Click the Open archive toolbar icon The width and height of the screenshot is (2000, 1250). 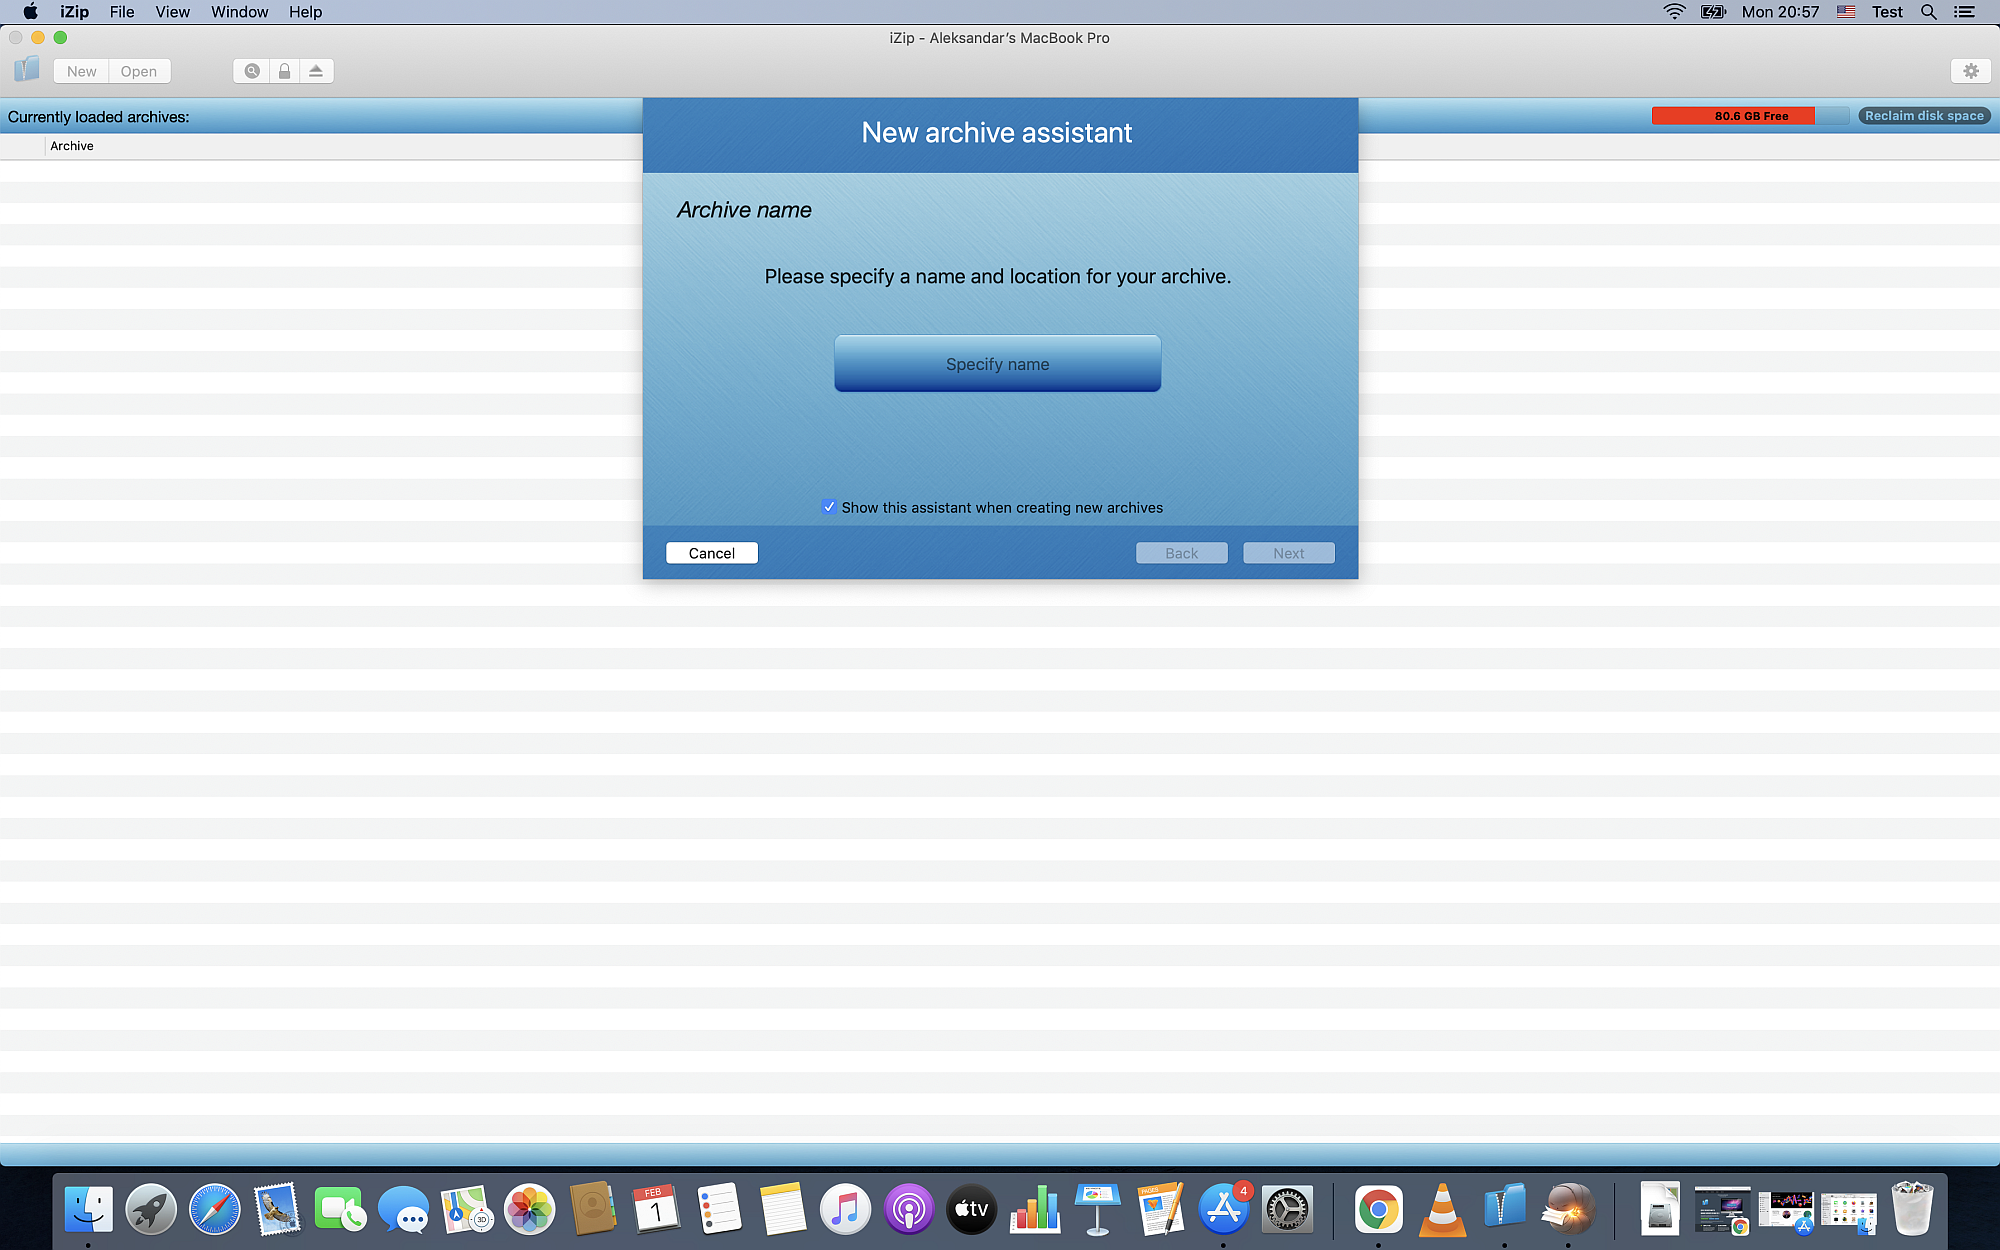140,71
